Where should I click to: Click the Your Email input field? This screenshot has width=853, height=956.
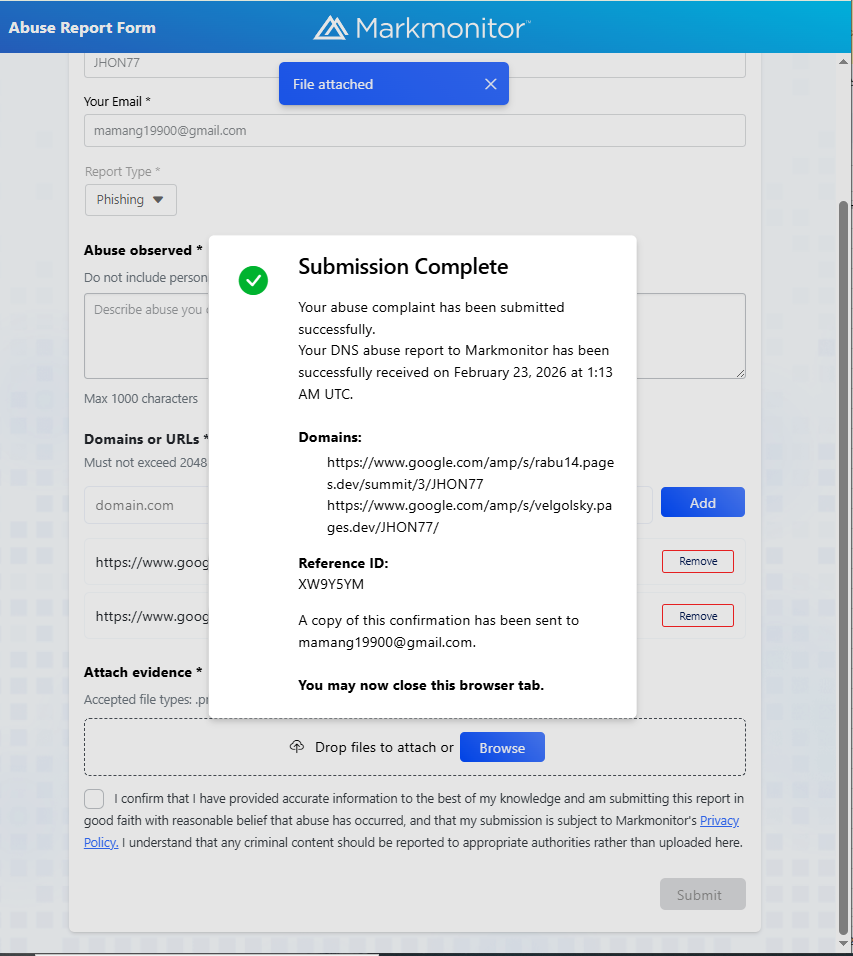pos(415,130)
